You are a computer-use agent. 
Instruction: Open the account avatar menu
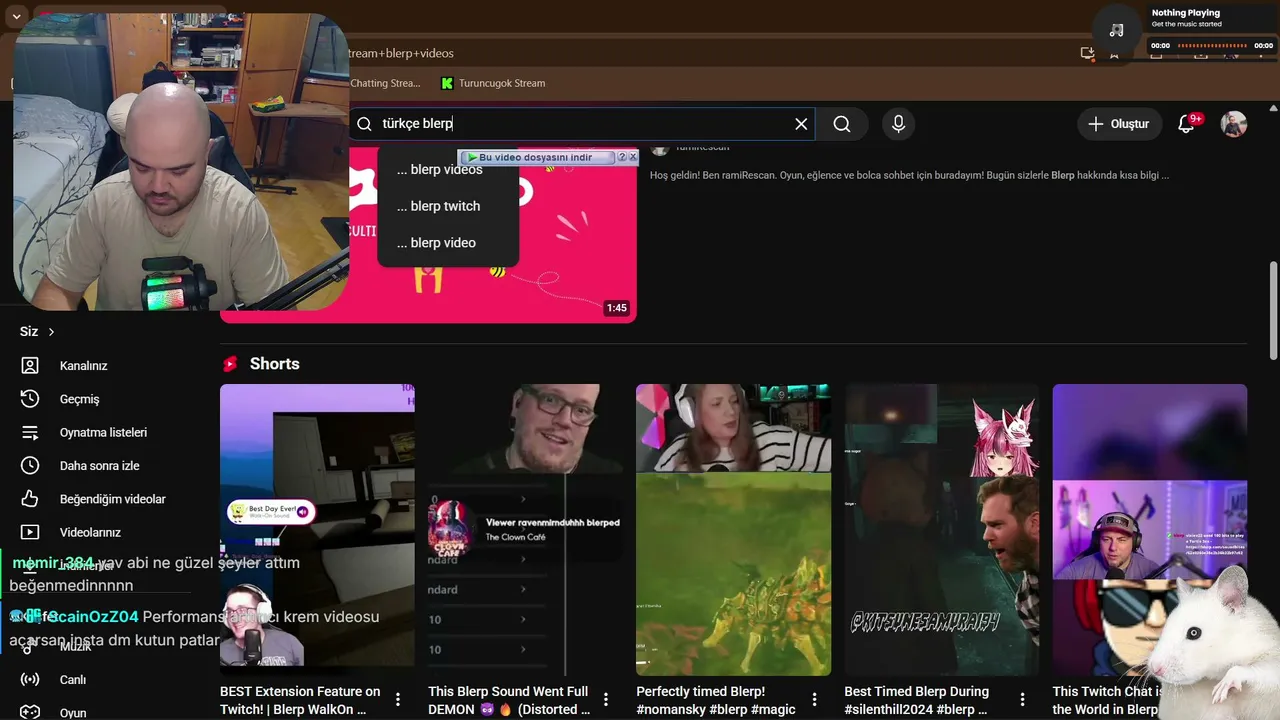[1234, 124]
